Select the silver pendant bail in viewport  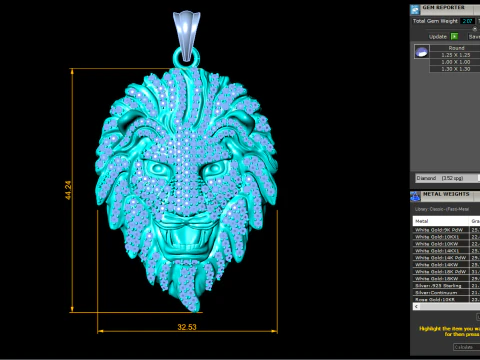[x=187, y=35]
